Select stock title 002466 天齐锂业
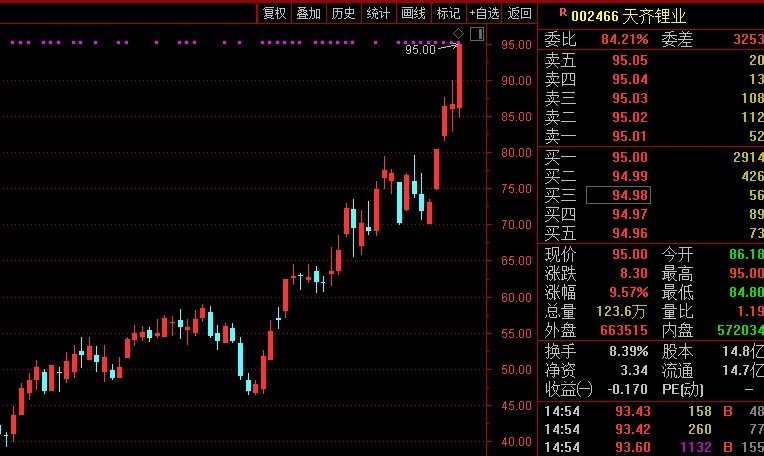764x456 pixels. coord(628,17)
